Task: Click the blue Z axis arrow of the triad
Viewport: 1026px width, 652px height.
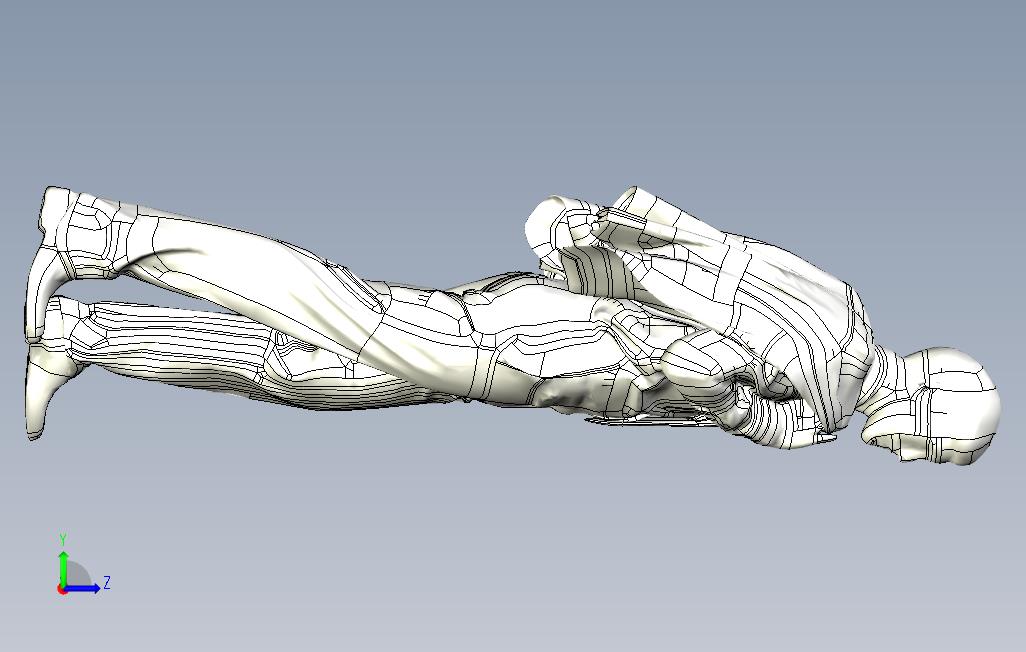Action: point(82,587)
